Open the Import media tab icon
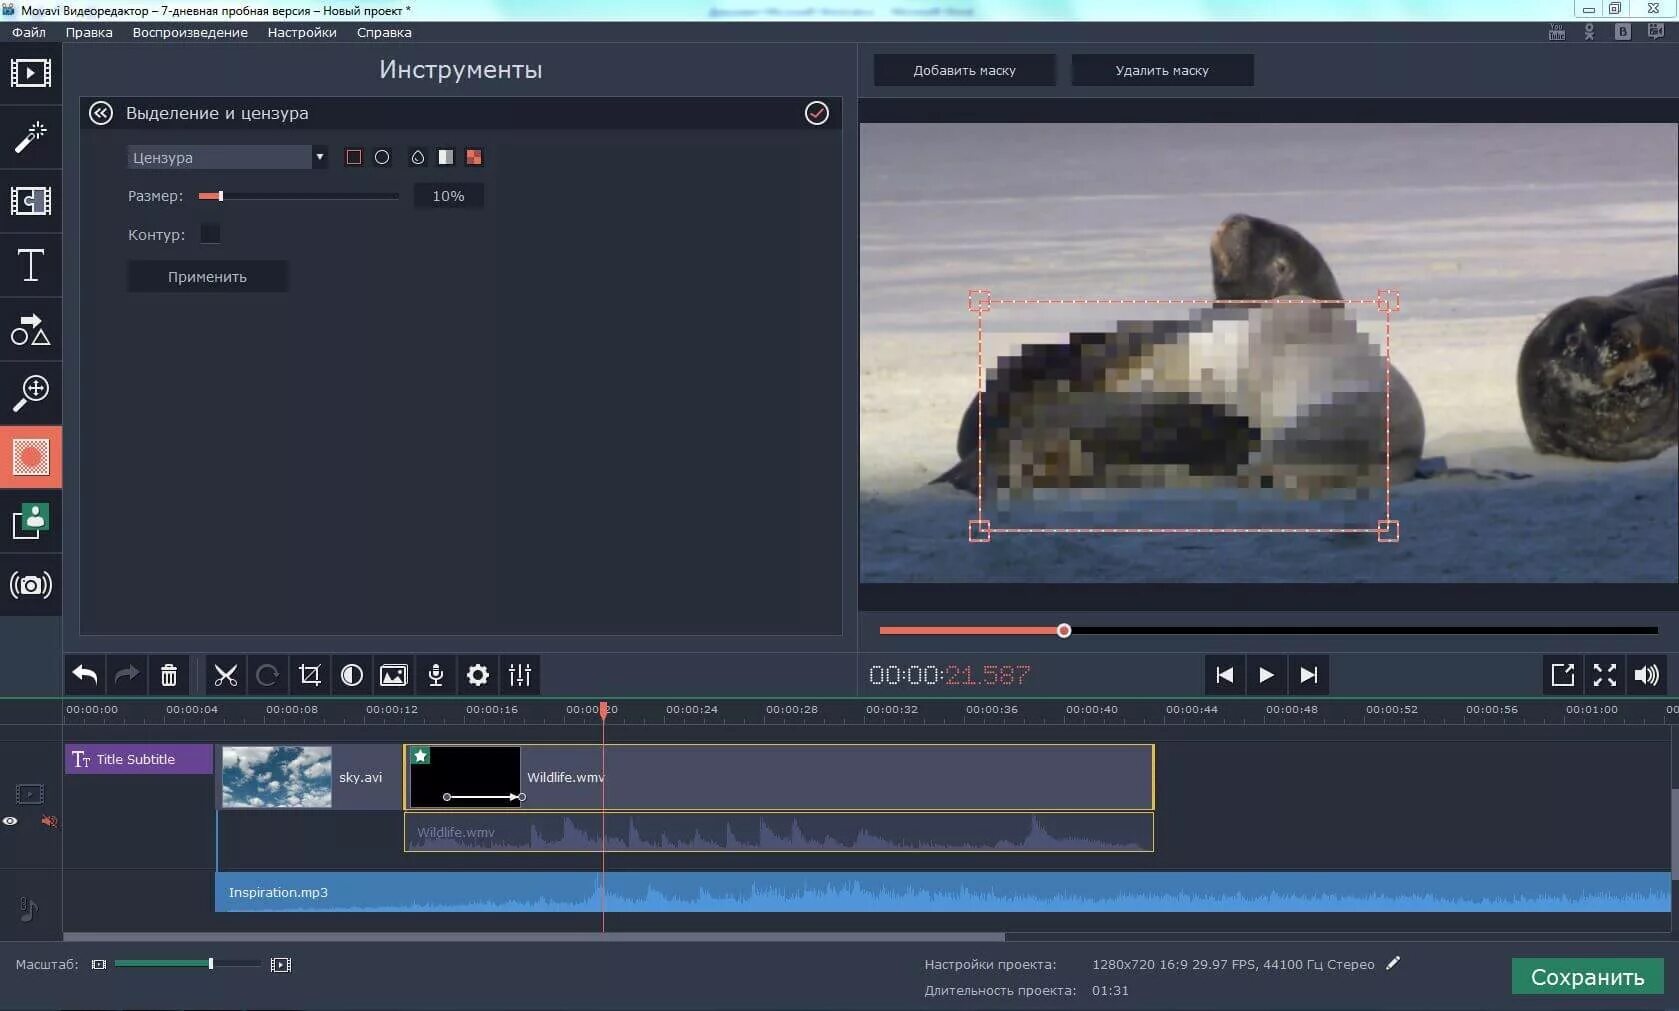Viewport: 1679px width, 1011px height. tap(30, 73)
